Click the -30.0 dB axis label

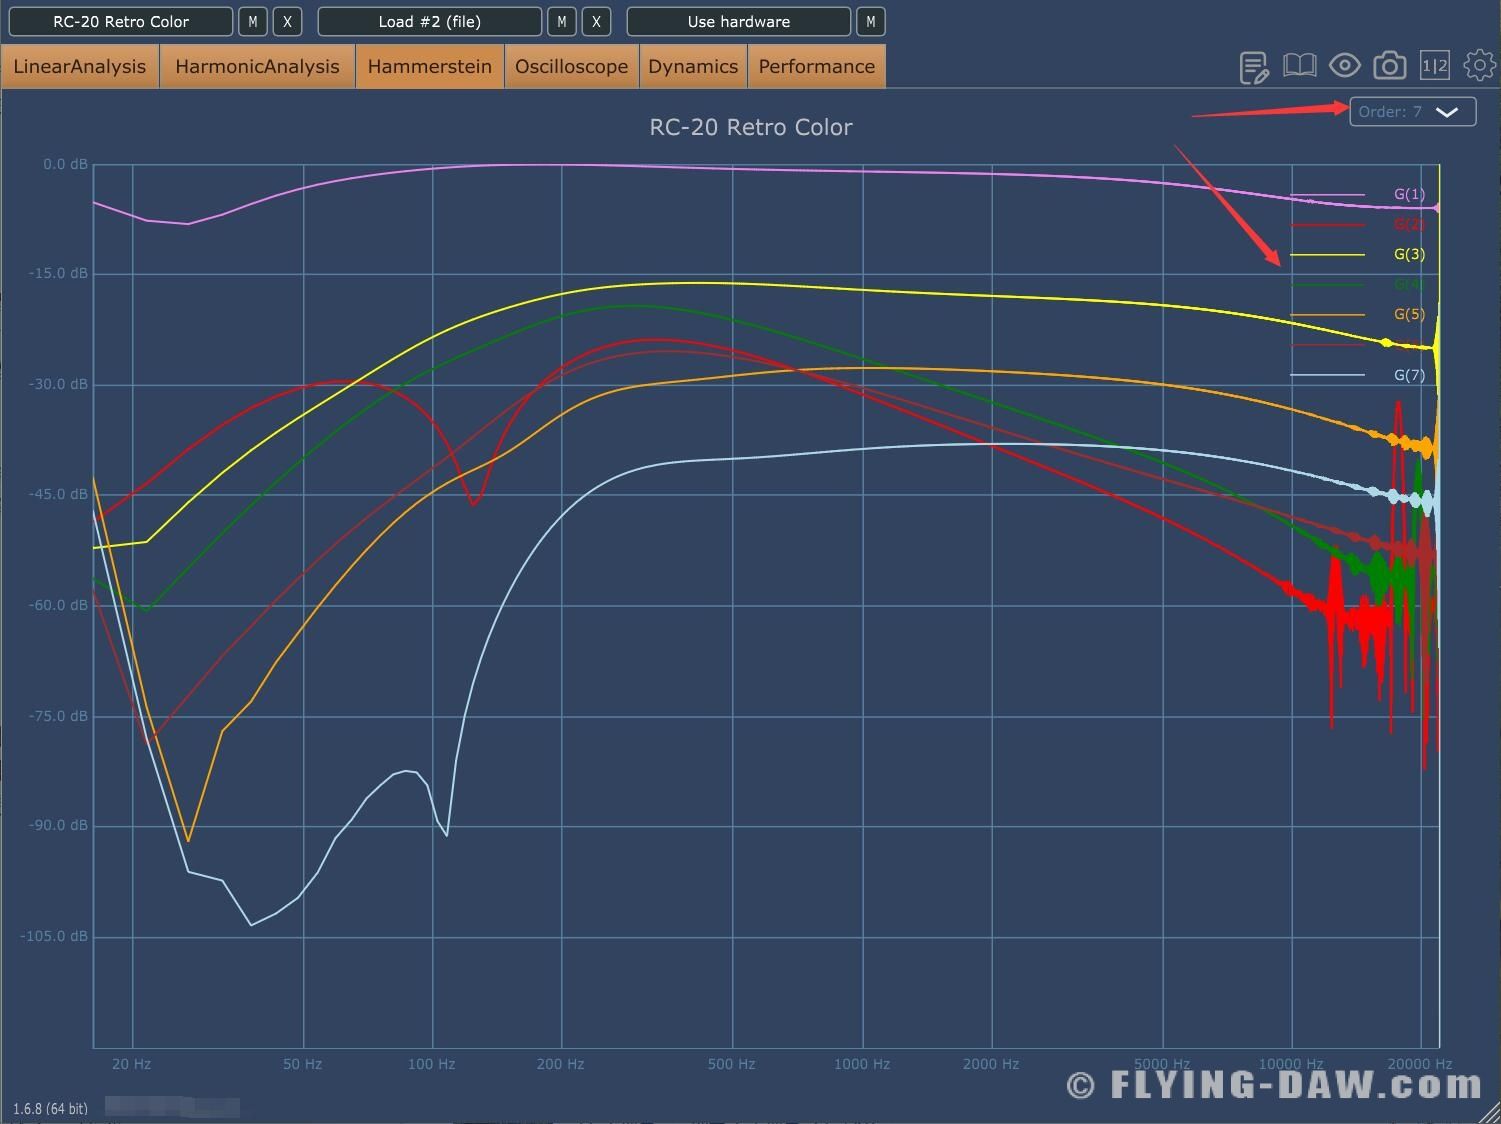point(57,384)
